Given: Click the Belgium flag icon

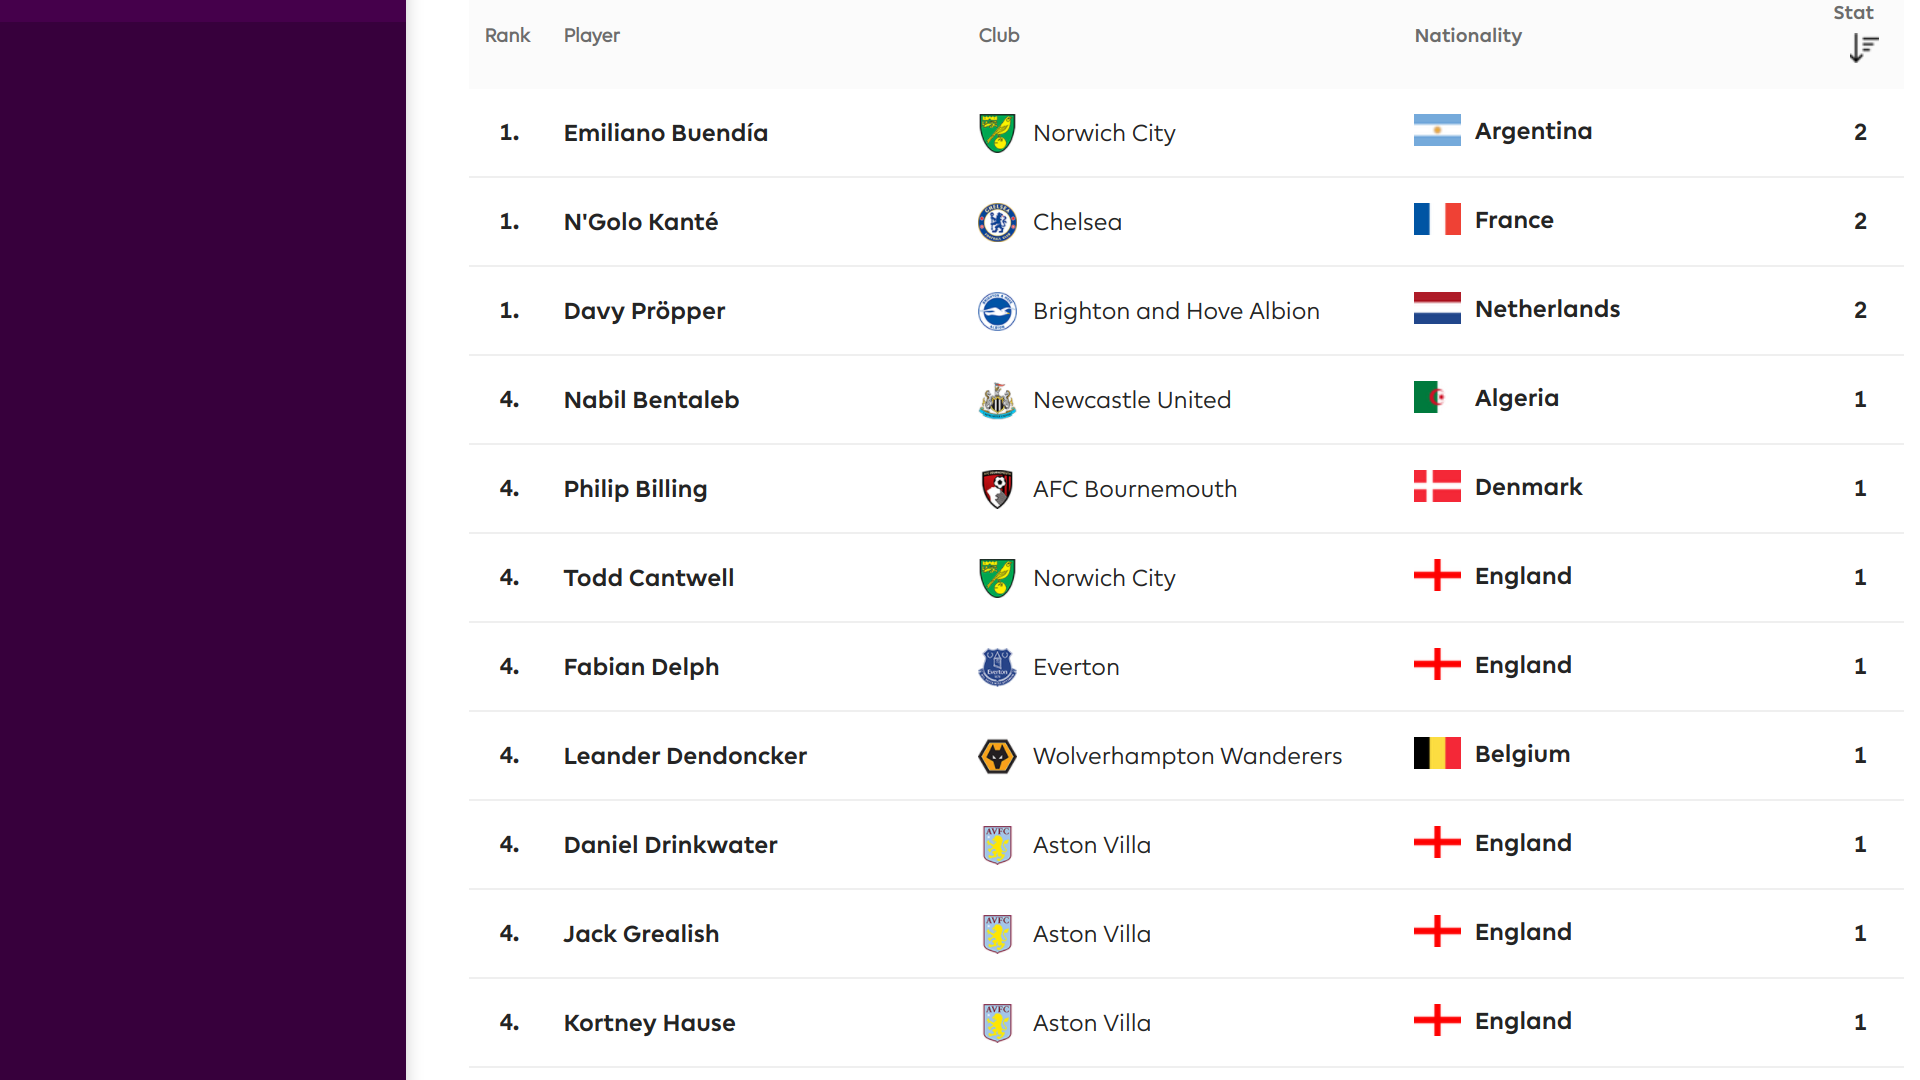Looking at the screenshot, I should [1437, 754].
